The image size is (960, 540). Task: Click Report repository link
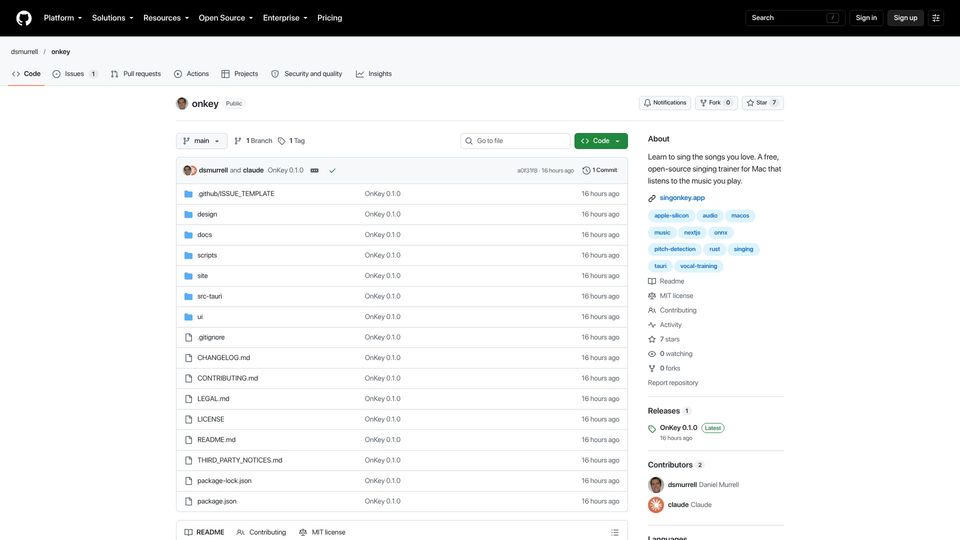pos(673,383)
